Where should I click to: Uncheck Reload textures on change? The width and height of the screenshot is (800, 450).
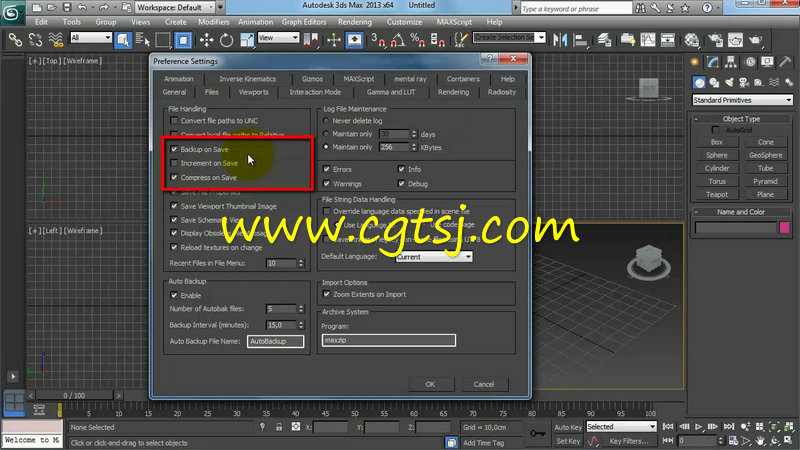tap(174, 247)
